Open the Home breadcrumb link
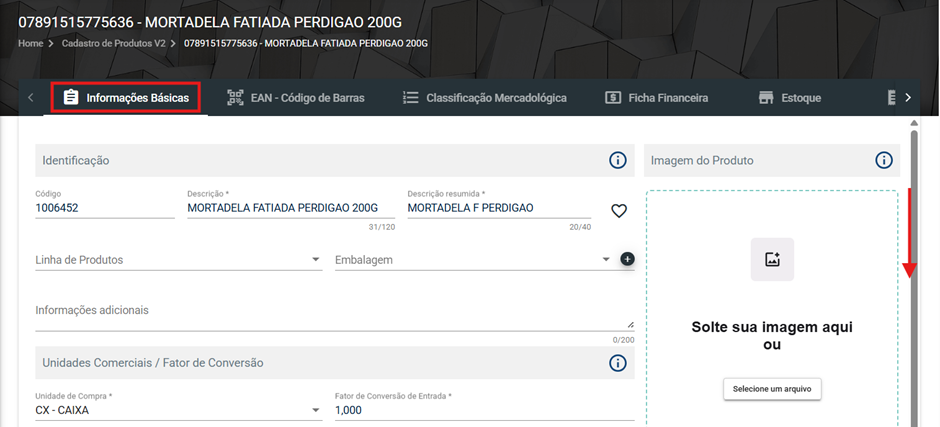 point(31,44)
